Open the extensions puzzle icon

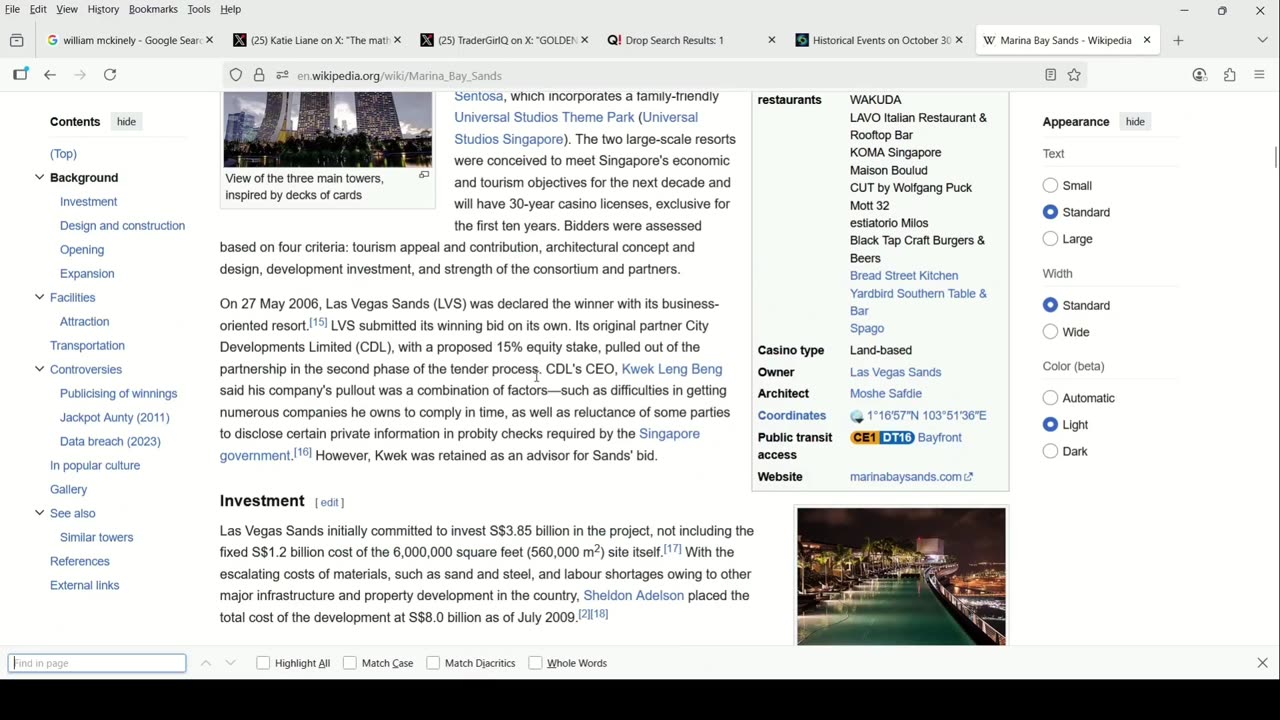[1230, 75]
